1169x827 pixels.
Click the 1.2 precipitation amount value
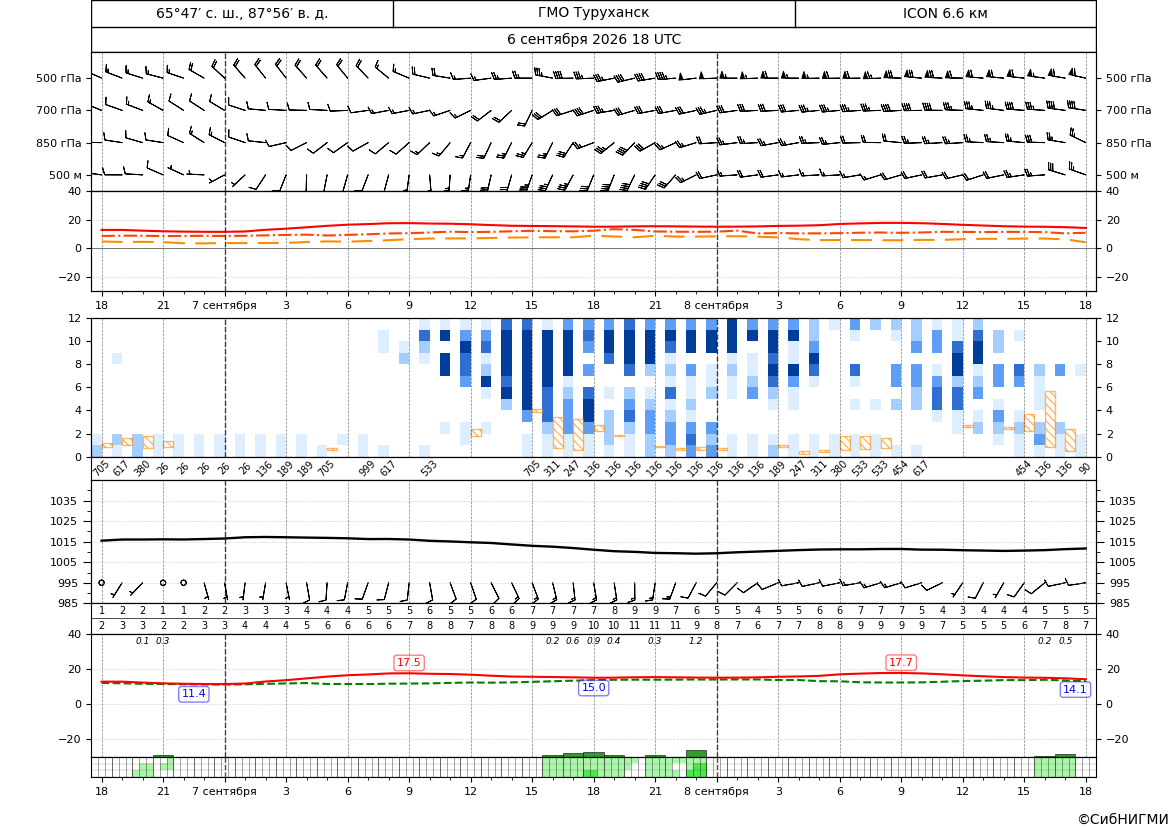tap(696, 641)
